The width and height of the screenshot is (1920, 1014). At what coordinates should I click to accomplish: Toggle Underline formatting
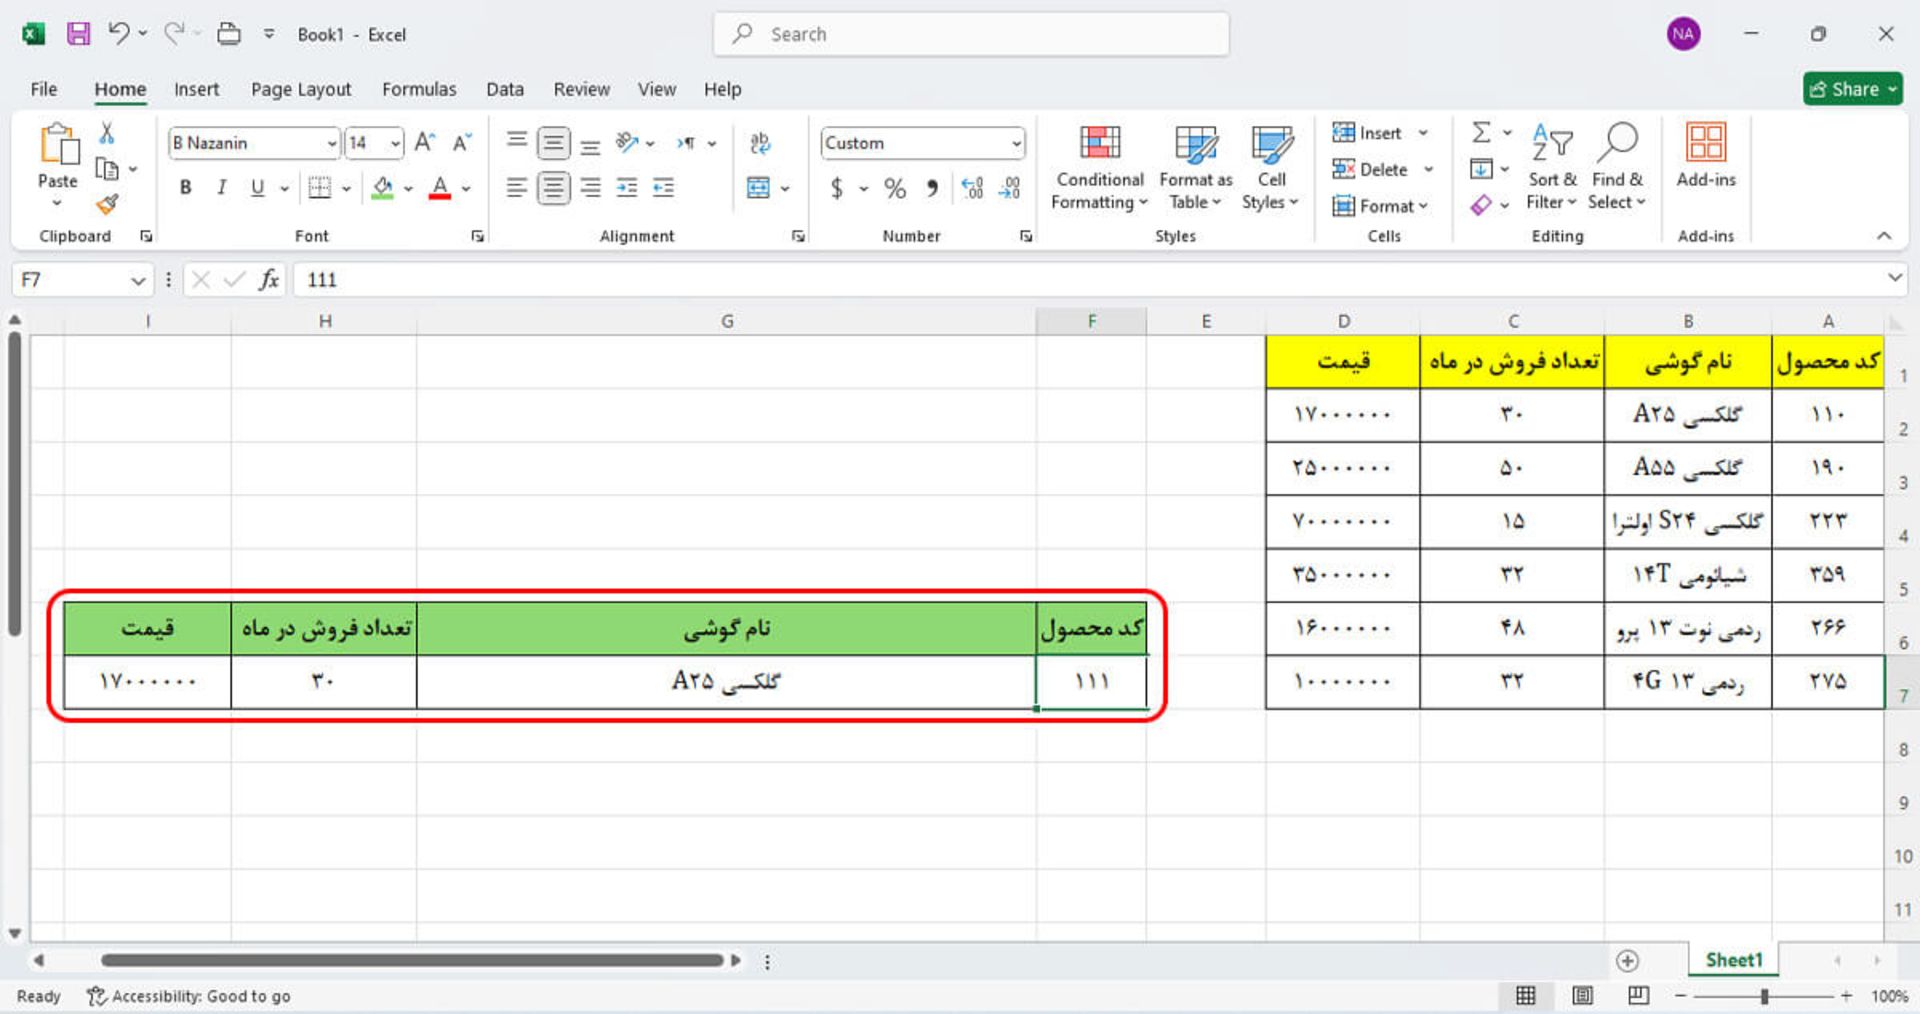point(257,187)
